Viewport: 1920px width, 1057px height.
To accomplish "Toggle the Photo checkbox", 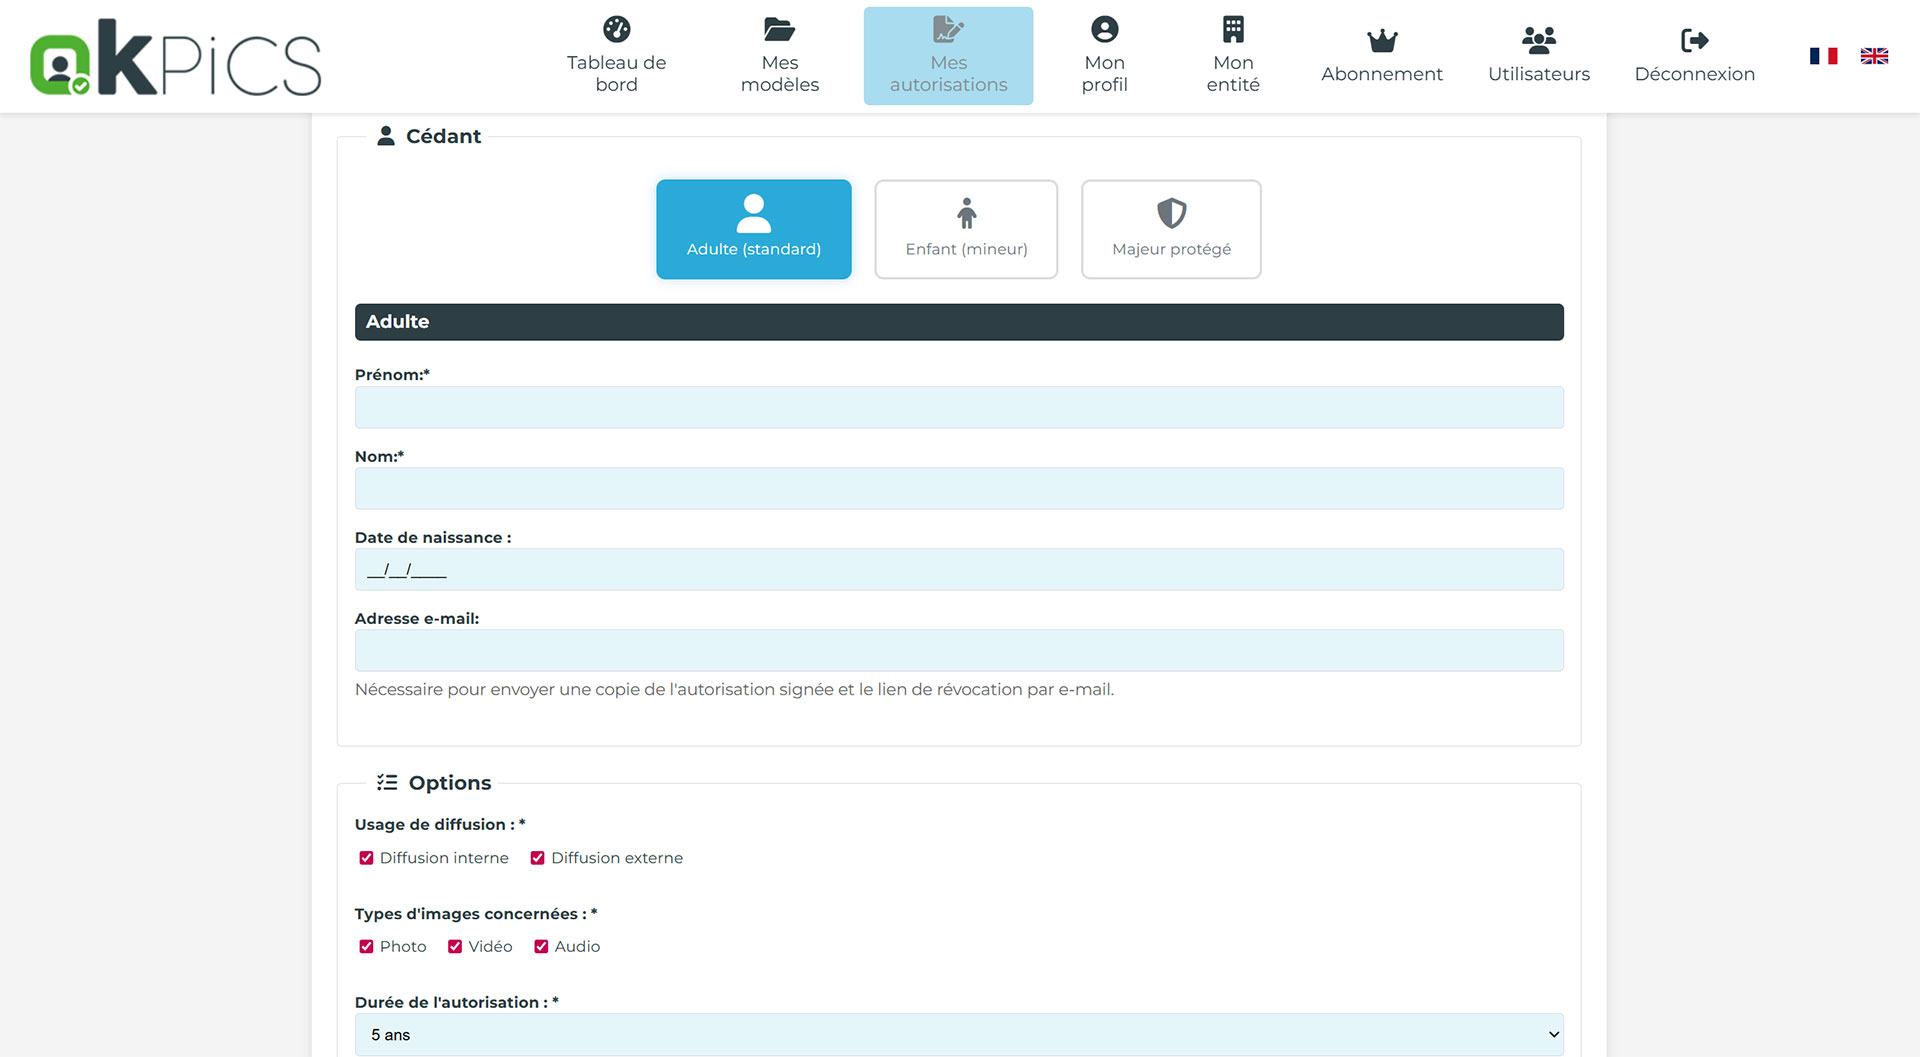I will coord(366,946).
